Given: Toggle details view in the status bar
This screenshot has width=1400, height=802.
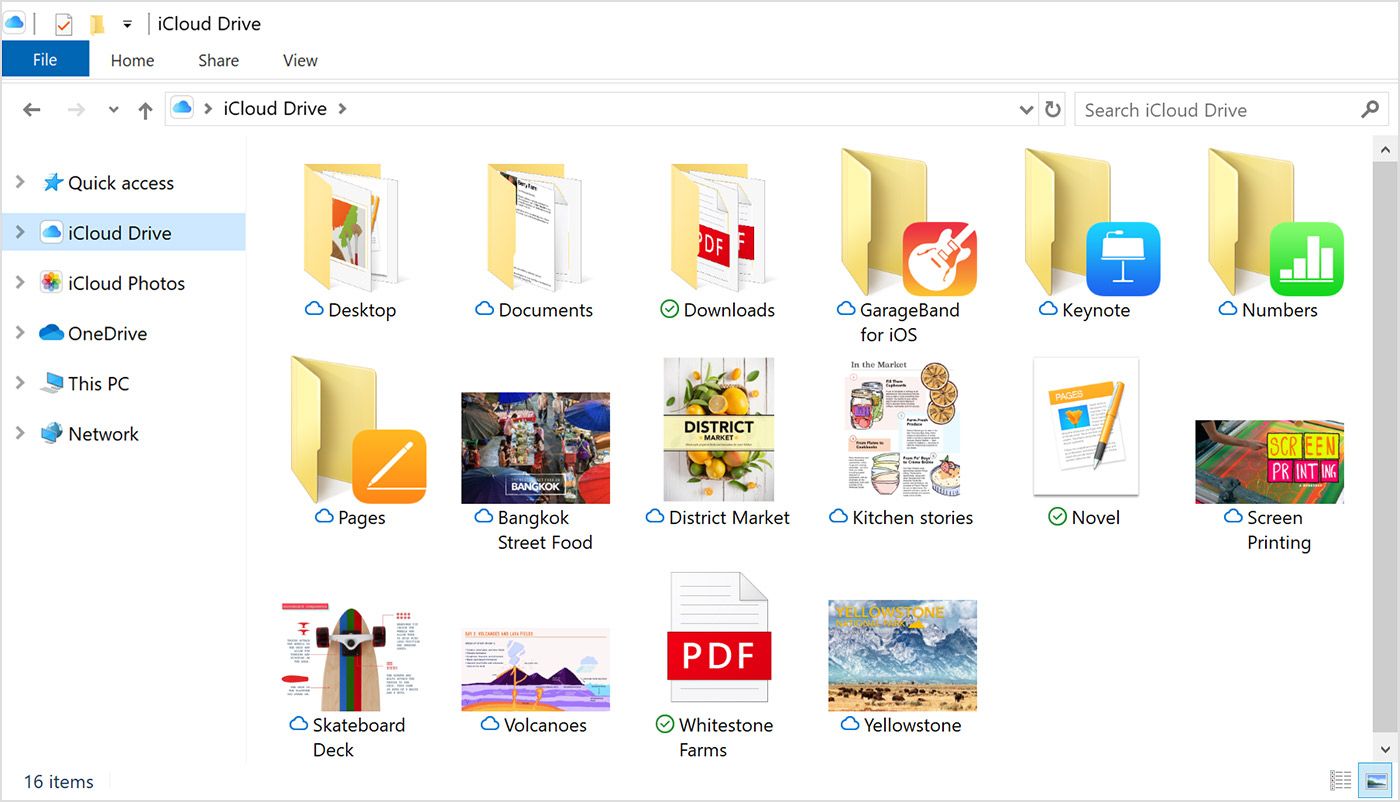Looking at the screenshot, I should point(1340,780).
